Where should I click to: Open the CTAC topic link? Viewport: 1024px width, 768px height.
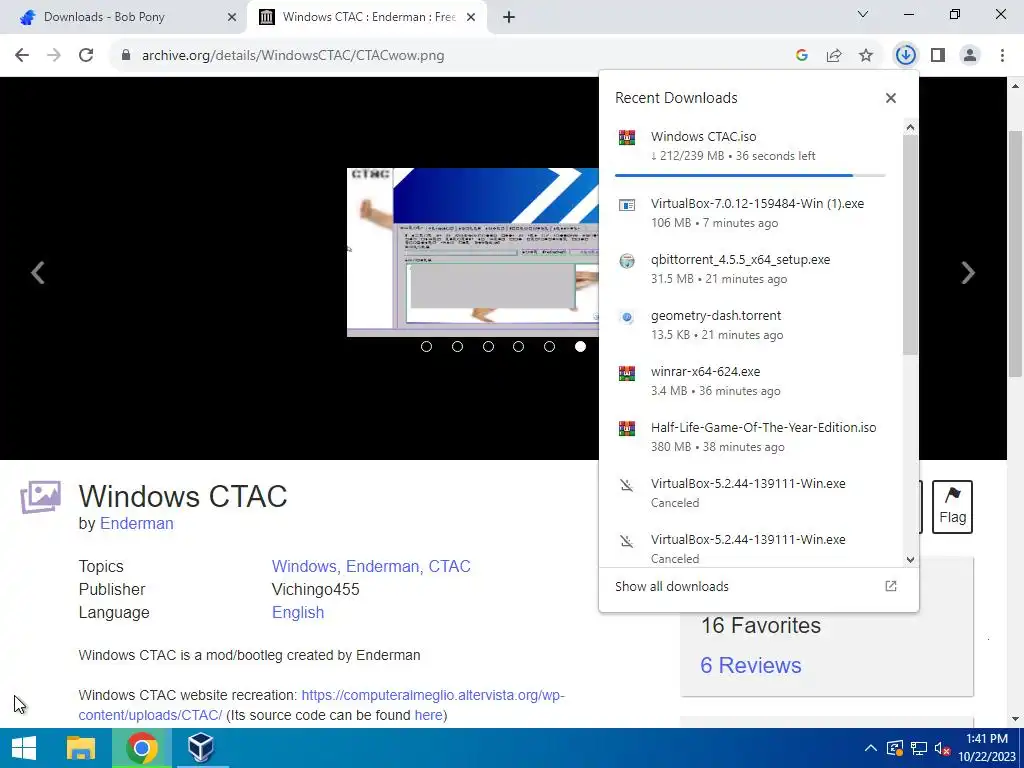tap(449, 566)
